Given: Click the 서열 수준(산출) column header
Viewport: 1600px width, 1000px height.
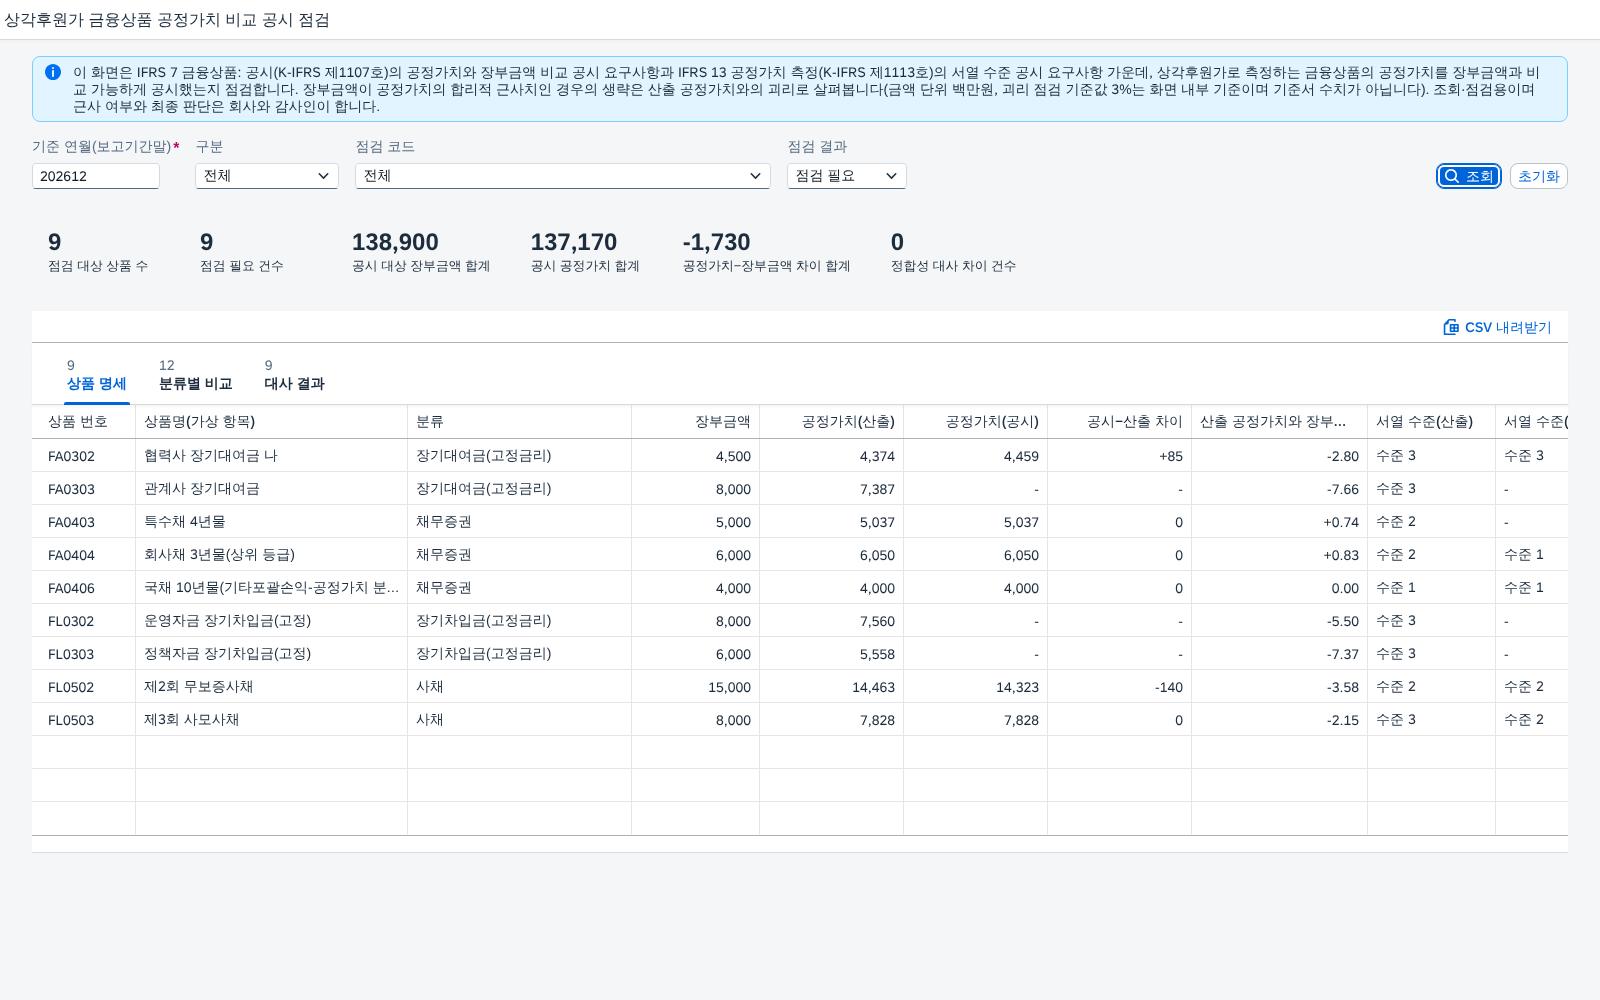Looking at the screenshot, I should 1432,422.
